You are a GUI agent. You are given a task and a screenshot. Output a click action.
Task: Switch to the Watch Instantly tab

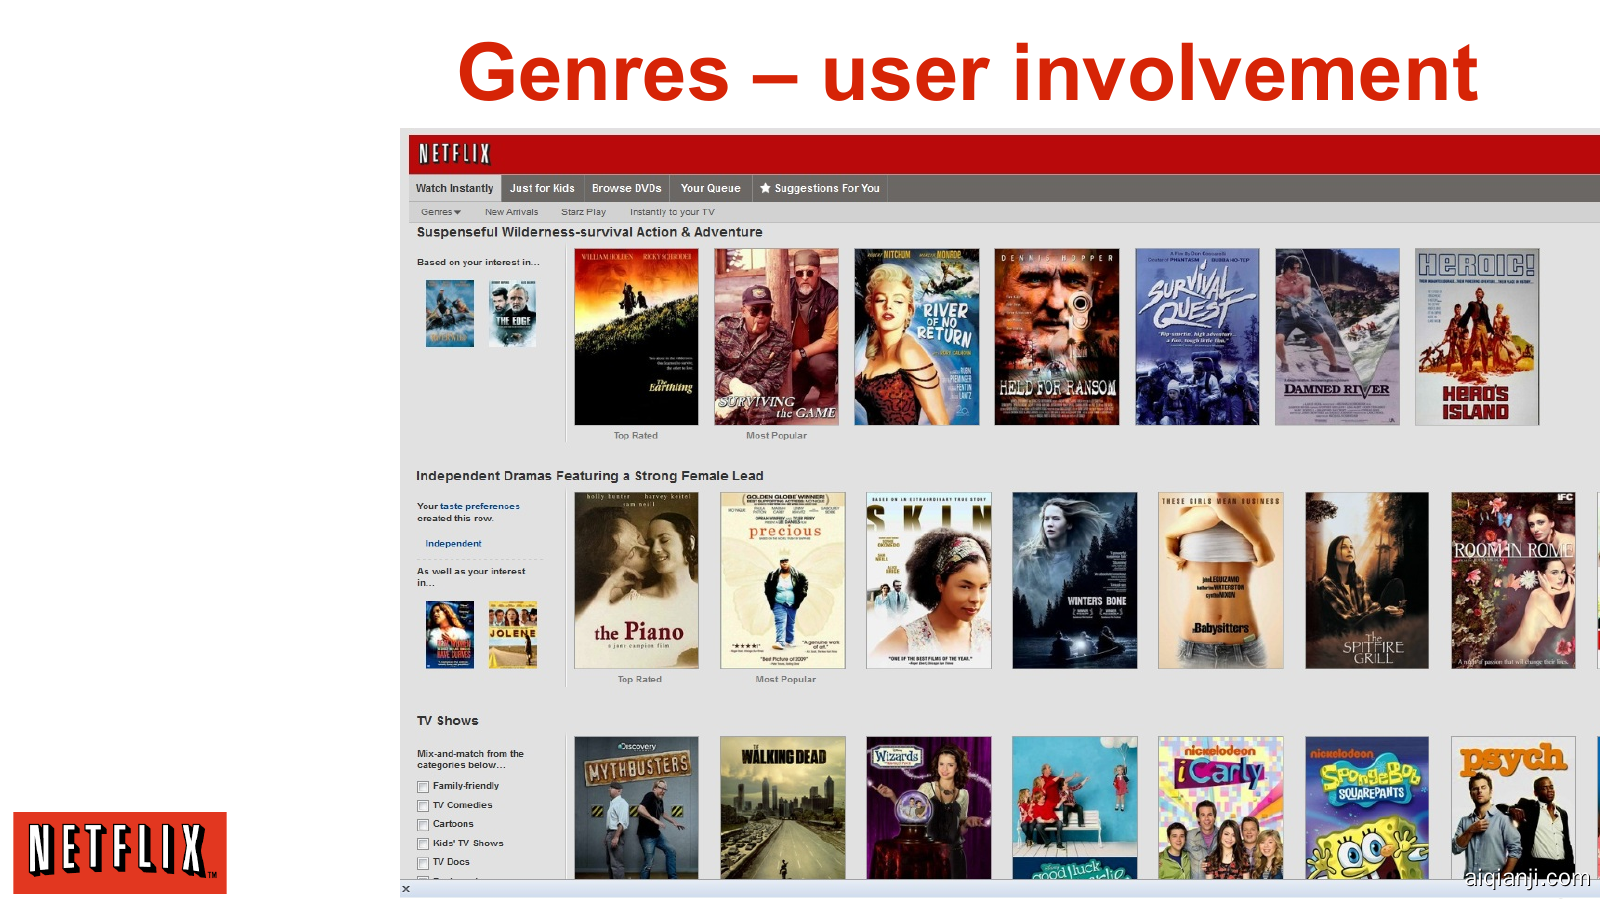pos(454,188)
